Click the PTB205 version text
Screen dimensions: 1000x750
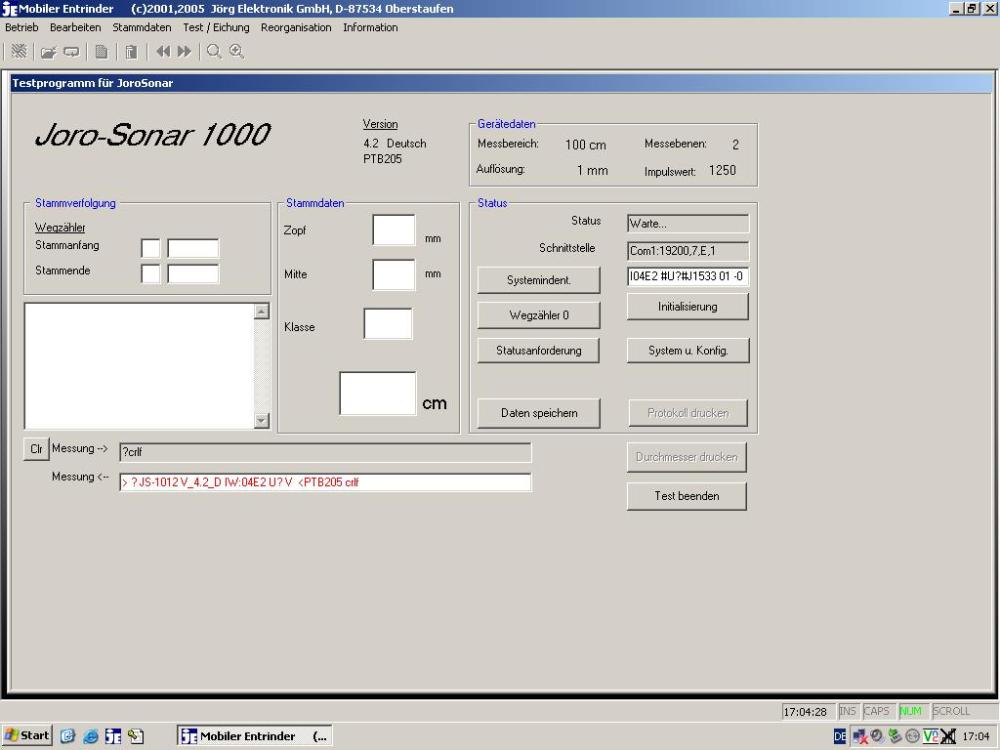pos(383,159)
